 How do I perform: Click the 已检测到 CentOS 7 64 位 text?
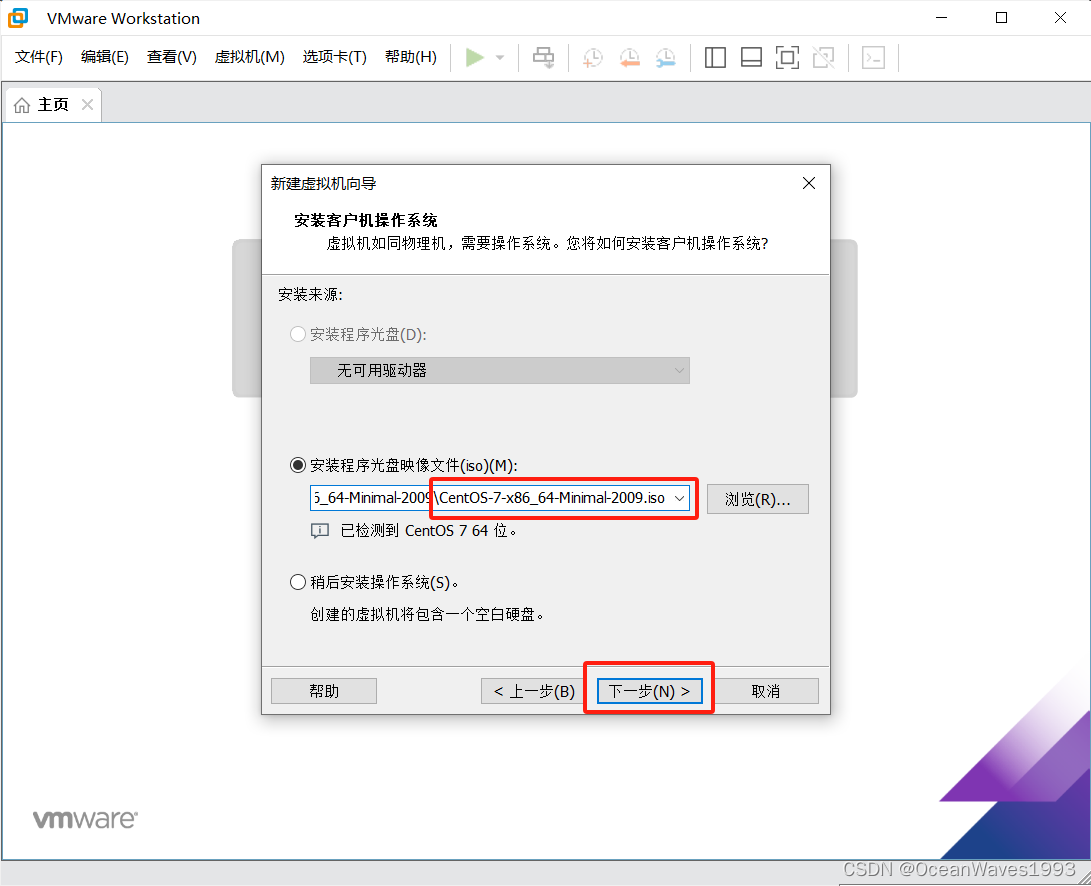pos(429,530)
